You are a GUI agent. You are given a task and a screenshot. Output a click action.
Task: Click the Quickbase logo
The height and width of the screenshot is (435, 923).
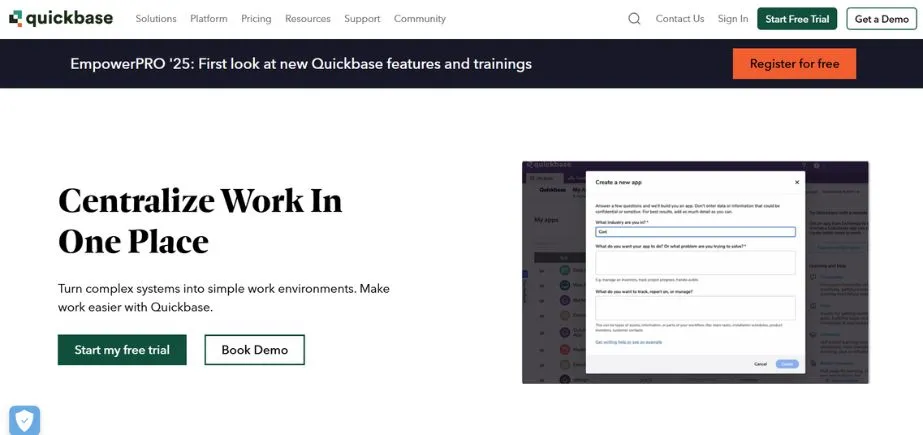point(60,18)
